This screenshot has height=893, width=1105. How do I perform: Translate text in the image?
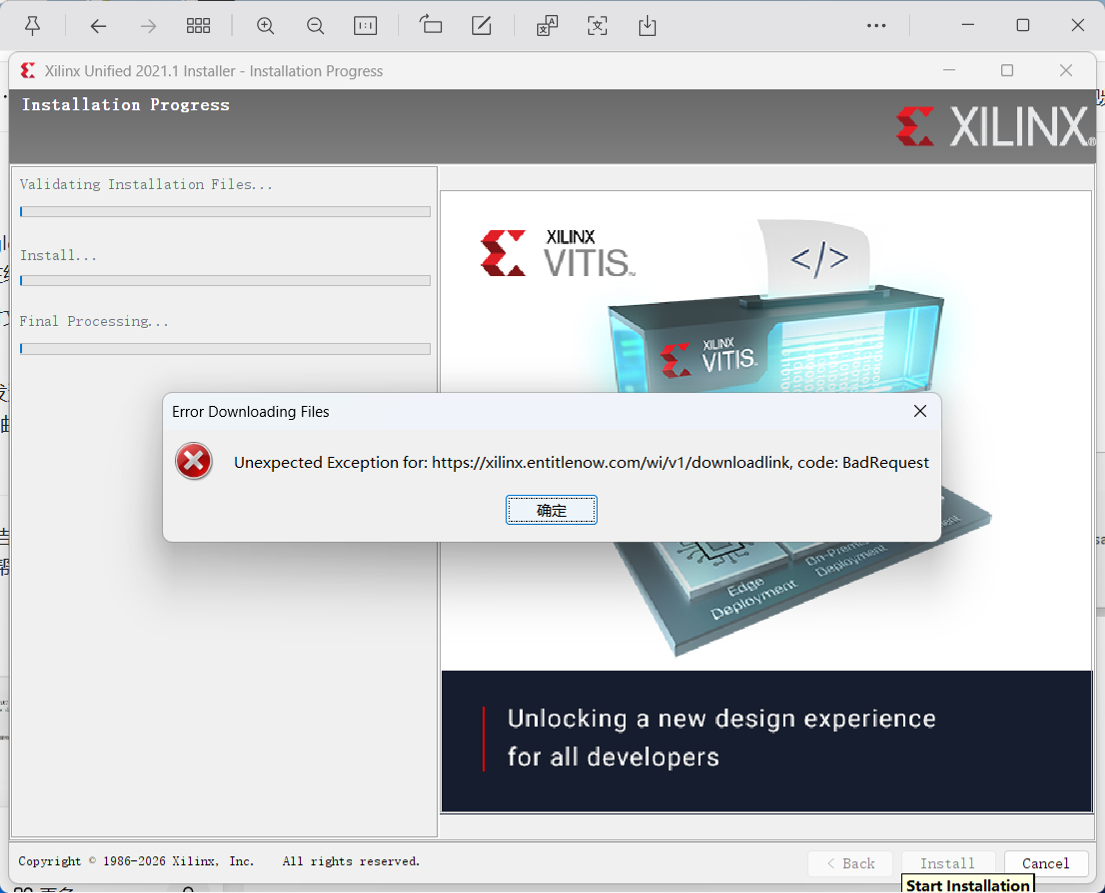click(x=547, y=26)
